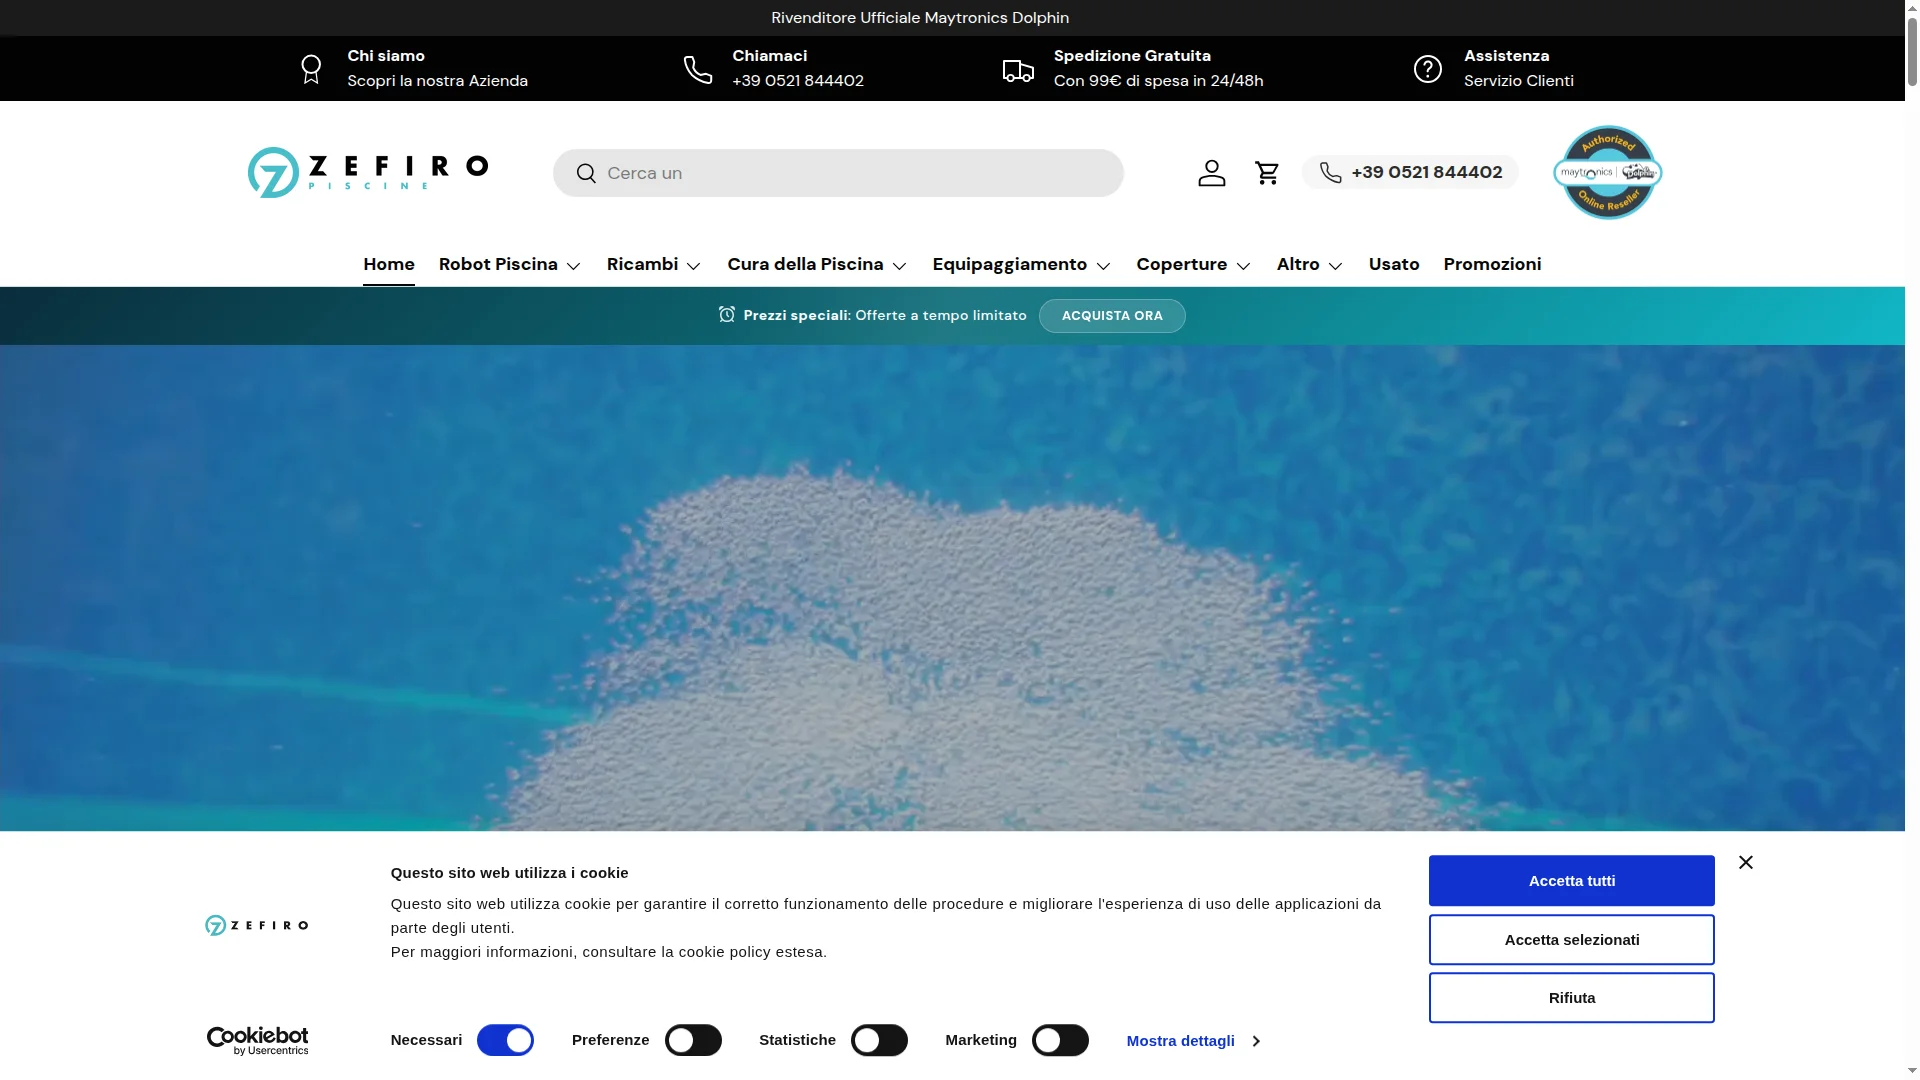
Task: Open the Usato menu item
Action: point(1394,265)
